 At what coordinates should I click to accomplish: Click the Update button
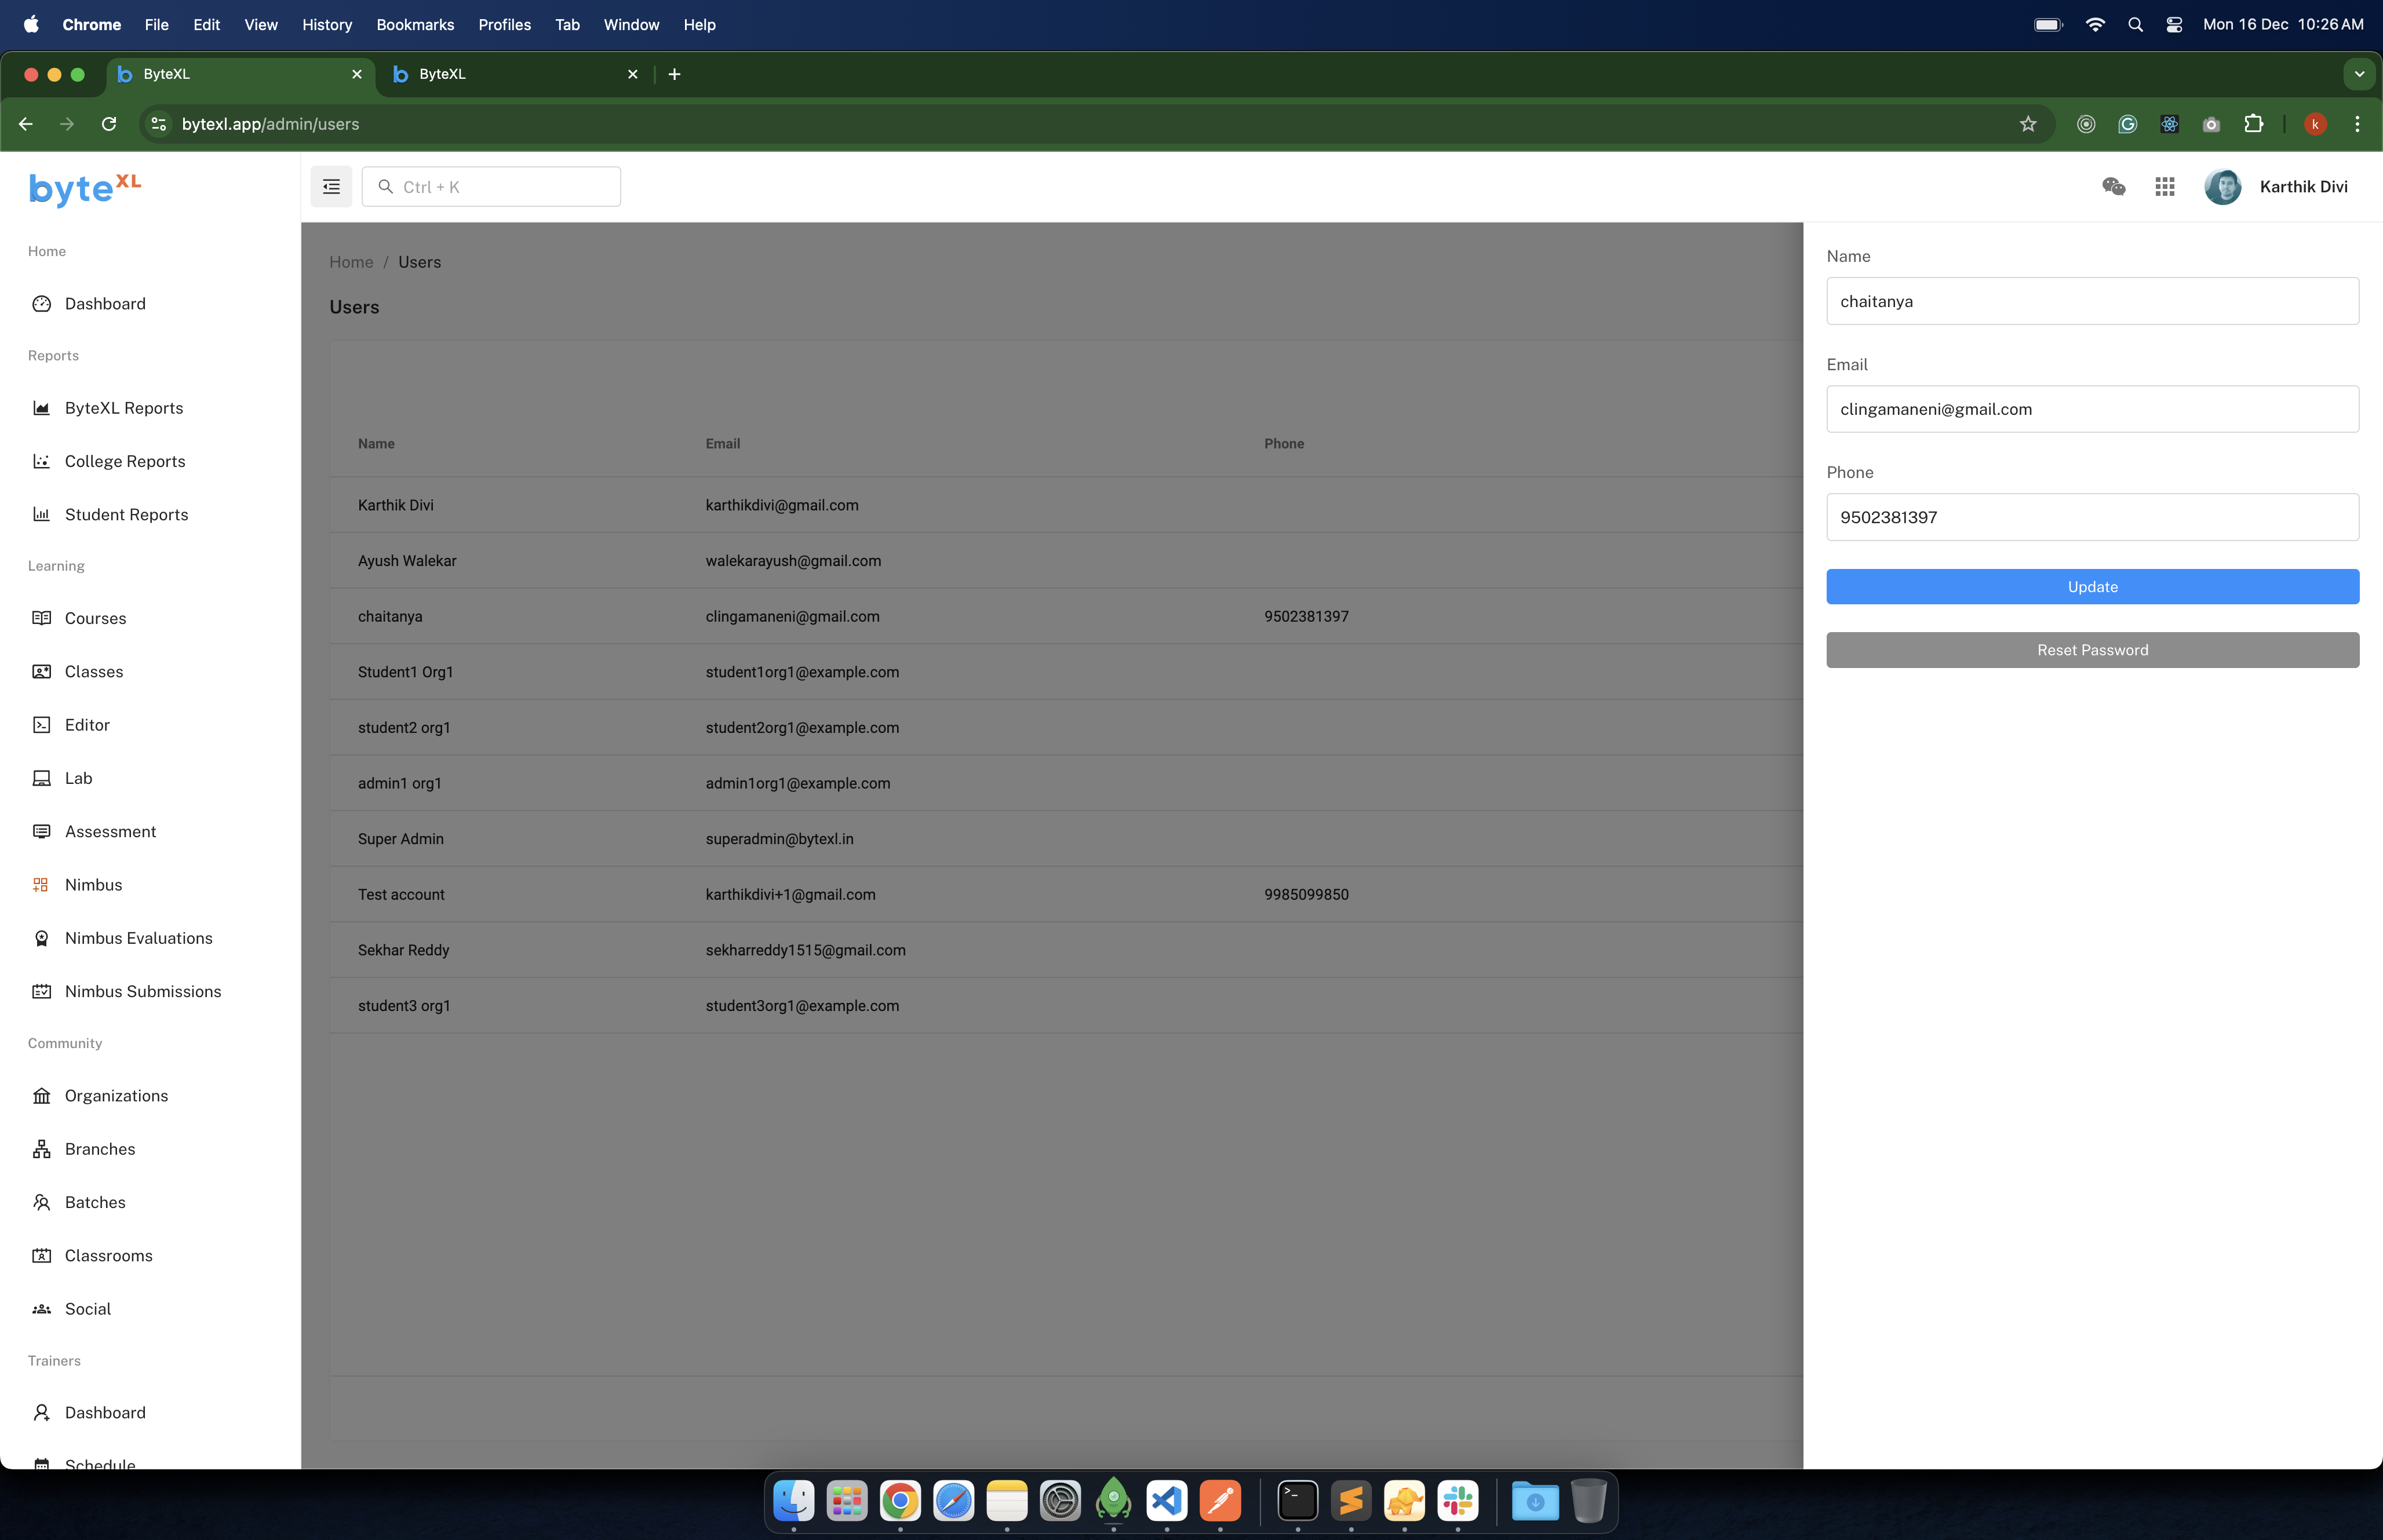(x=2092, y=587)
